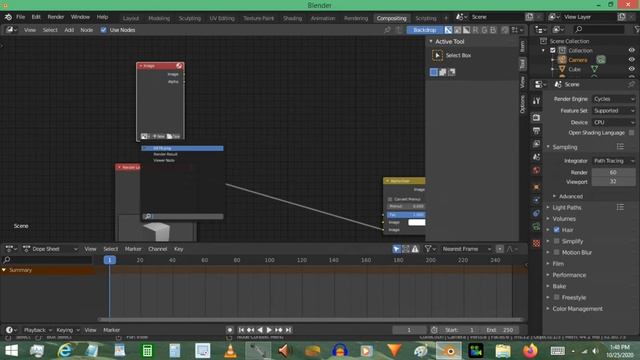The width and height of the screenshot is (640, 360).
Task: Hide the Cube object in the outliner
Action: [x=631, y=69]
